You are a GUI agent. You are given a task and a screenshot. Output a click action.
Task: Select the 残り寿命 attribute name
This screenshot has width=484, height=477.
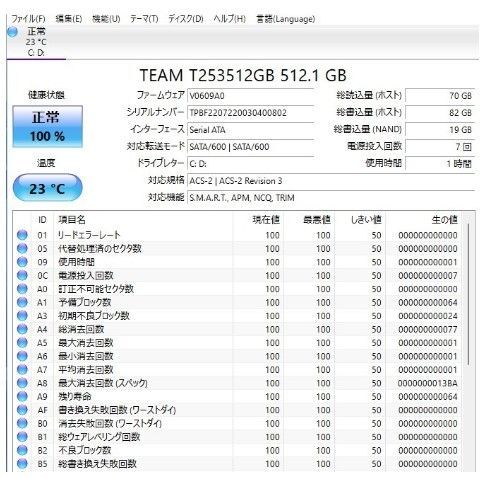point(75,396)
